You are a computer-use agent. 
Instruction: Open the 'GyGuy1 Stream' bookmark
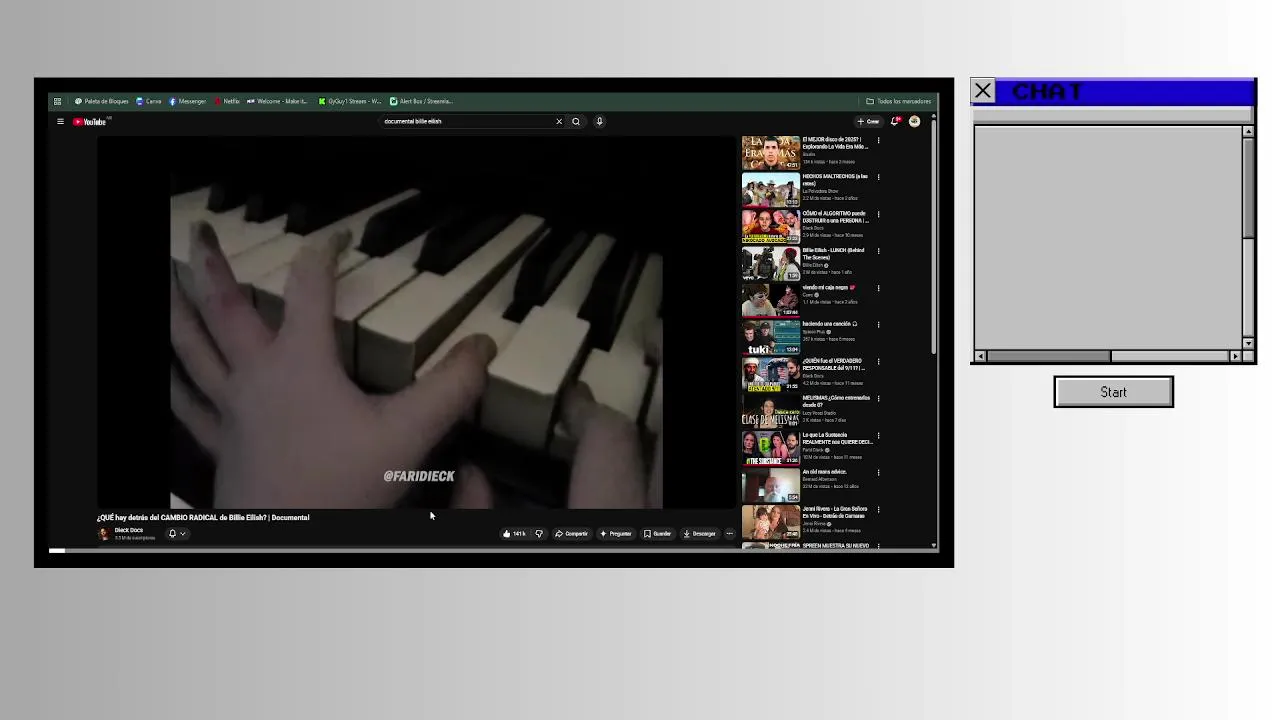click(349, 101)
